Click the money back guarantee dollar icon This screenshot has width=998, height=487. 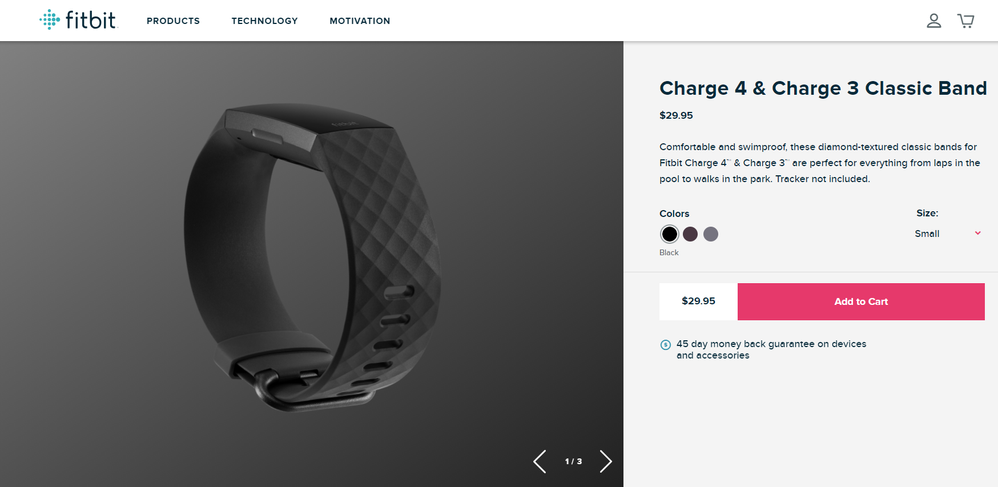(666, 345)
